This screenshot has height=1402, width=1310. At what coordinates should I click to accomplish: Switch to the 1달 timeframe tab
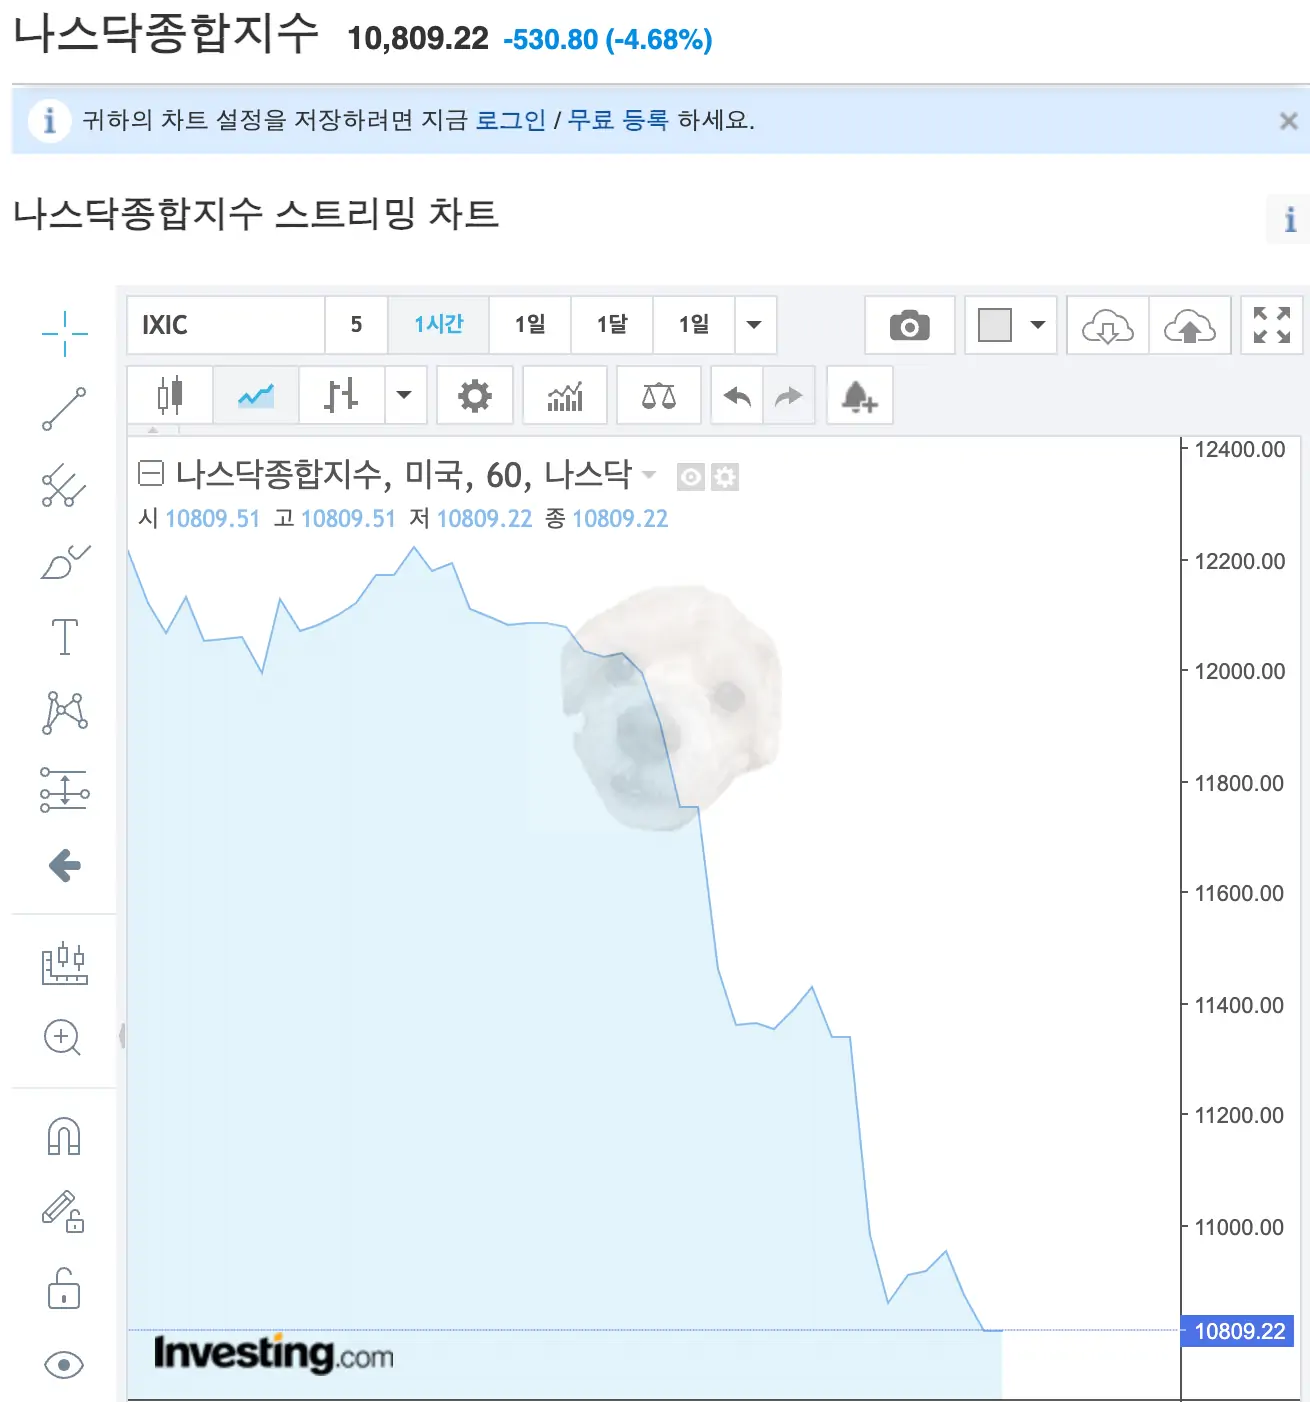pyautogui.click(x=611, y=325)
